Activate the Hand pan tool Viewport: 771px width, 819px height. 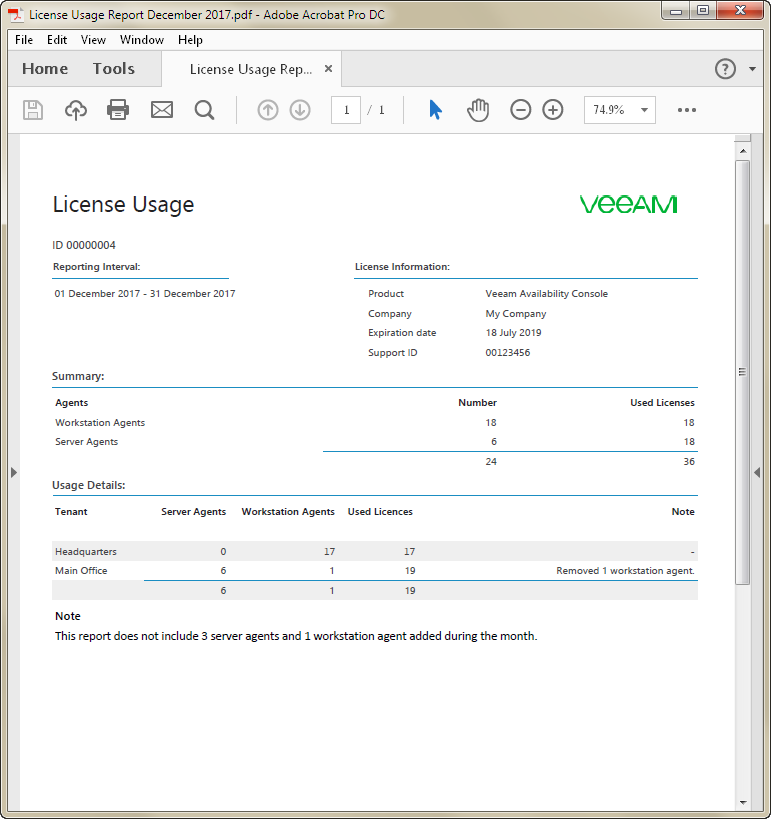(x=478, y=110)
